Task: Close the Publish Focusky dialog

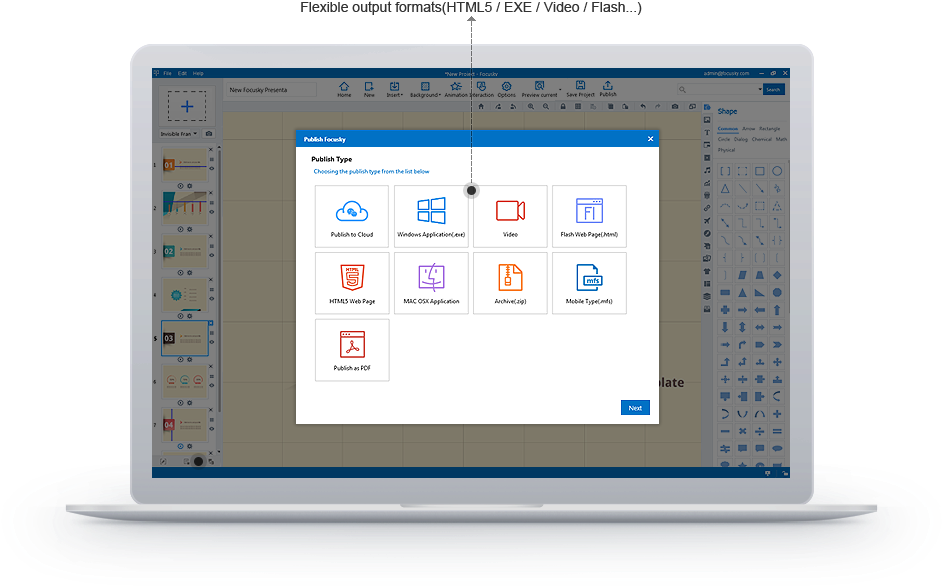Action: (x=650, y=139)
